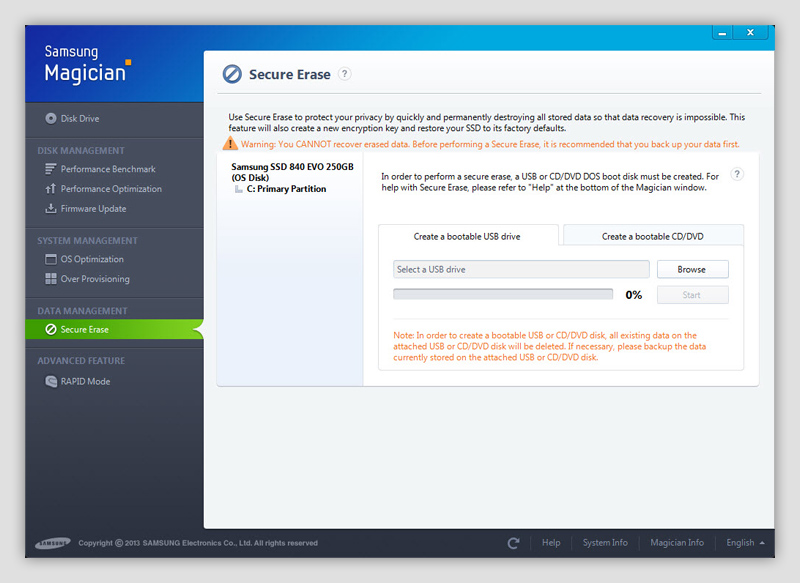Click the Firmware Update download icon
The image size is (800, 583).
(x=51, y=209)
